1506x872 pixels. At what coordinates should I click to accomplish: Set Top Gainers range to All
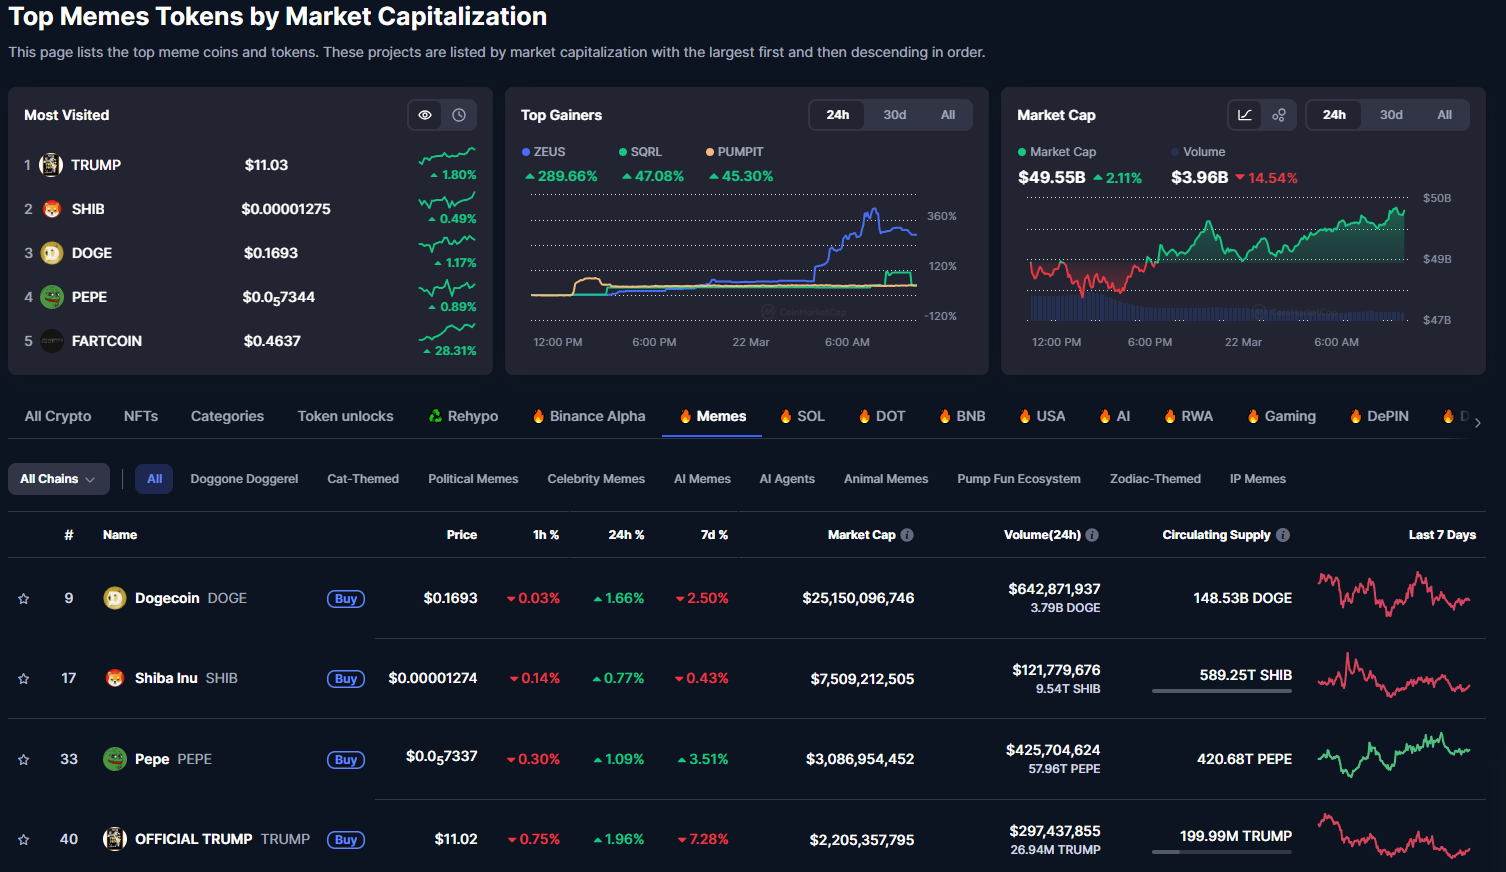point(948,115)
